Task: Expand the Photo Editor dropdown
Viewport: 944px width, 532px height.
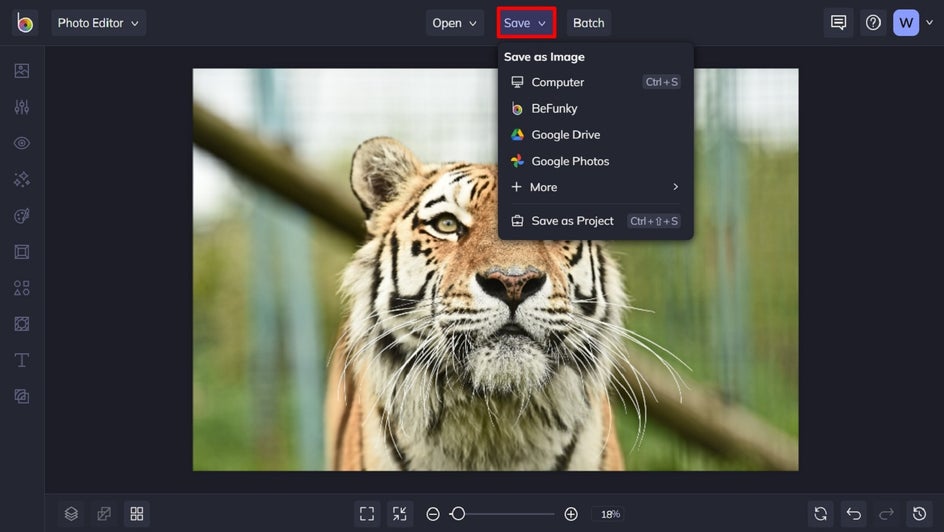Action: (98, 23)
